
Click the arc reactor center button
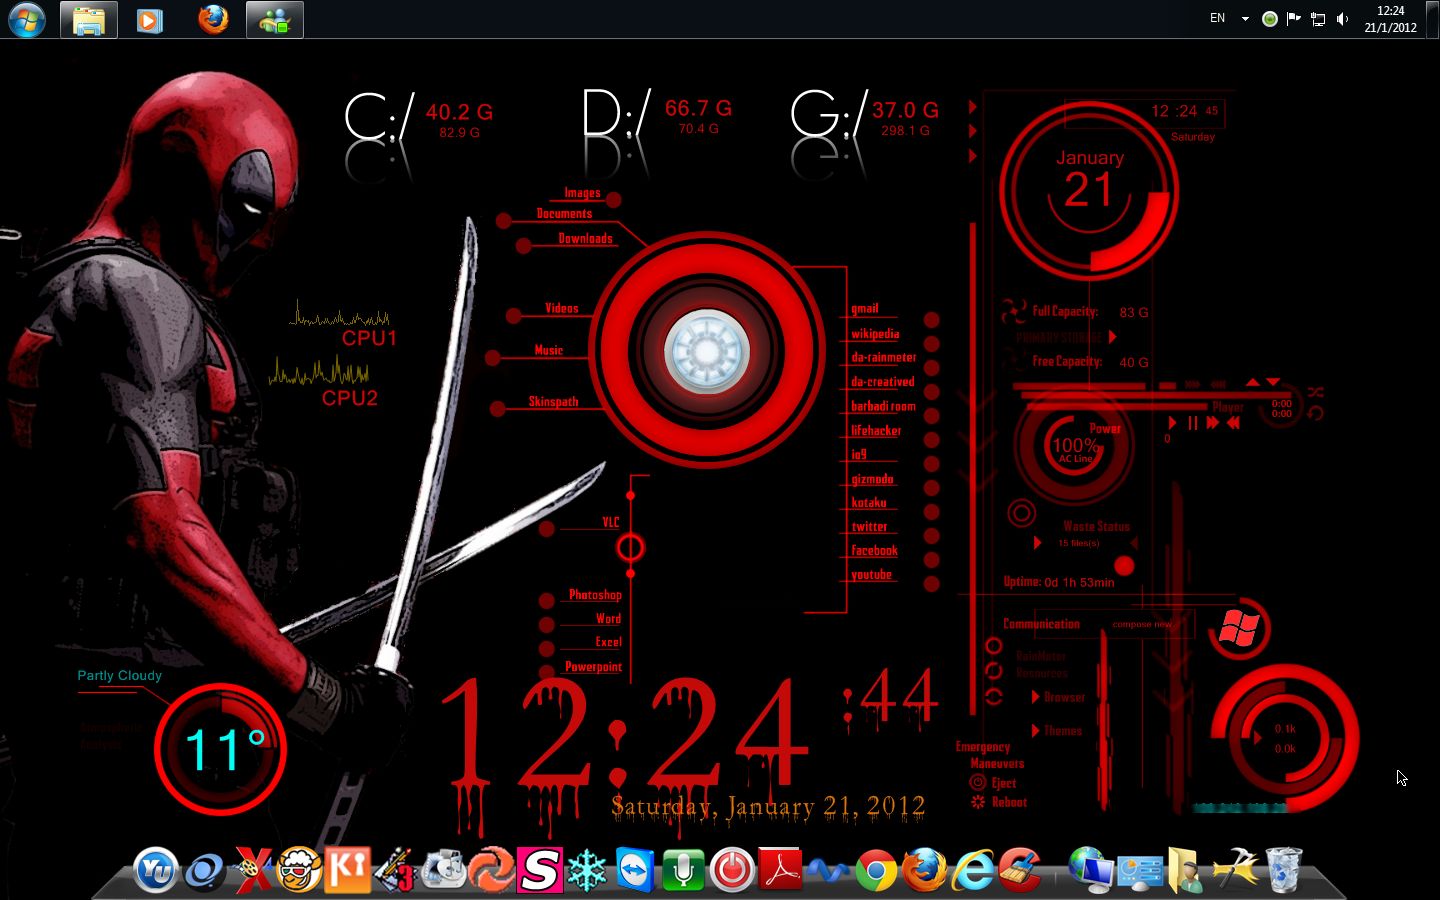pos(706,350)
